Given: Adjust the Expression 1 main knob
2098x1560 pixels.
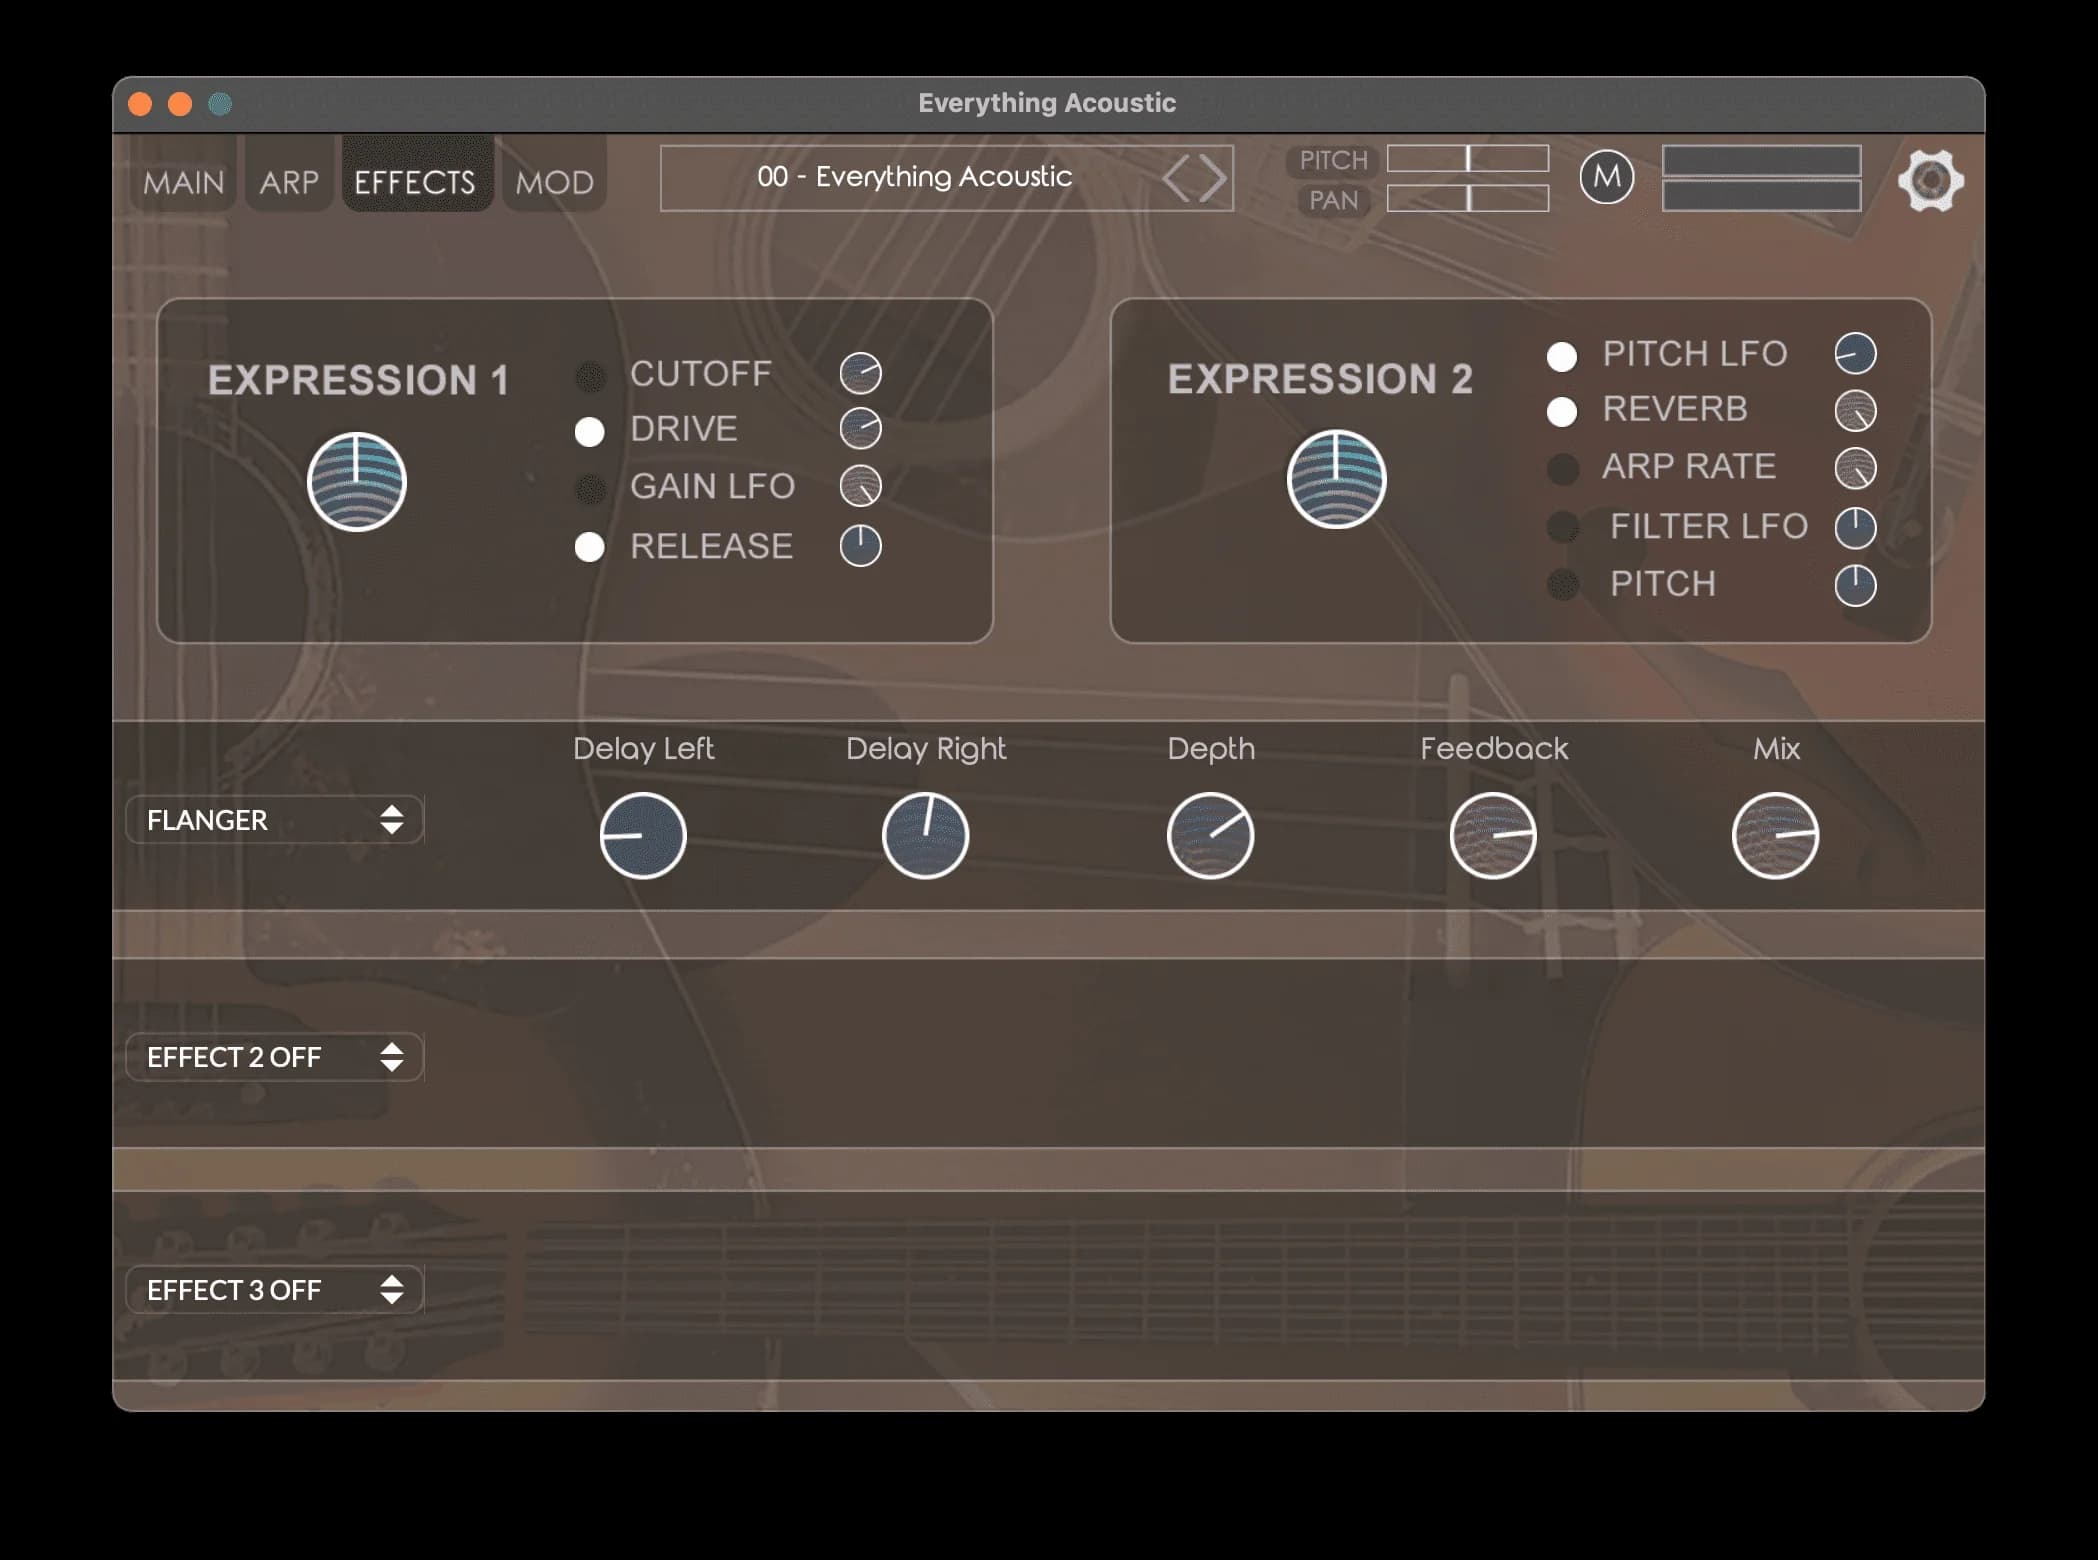Looking at the screenshot, I should click(x=355, y=481).
